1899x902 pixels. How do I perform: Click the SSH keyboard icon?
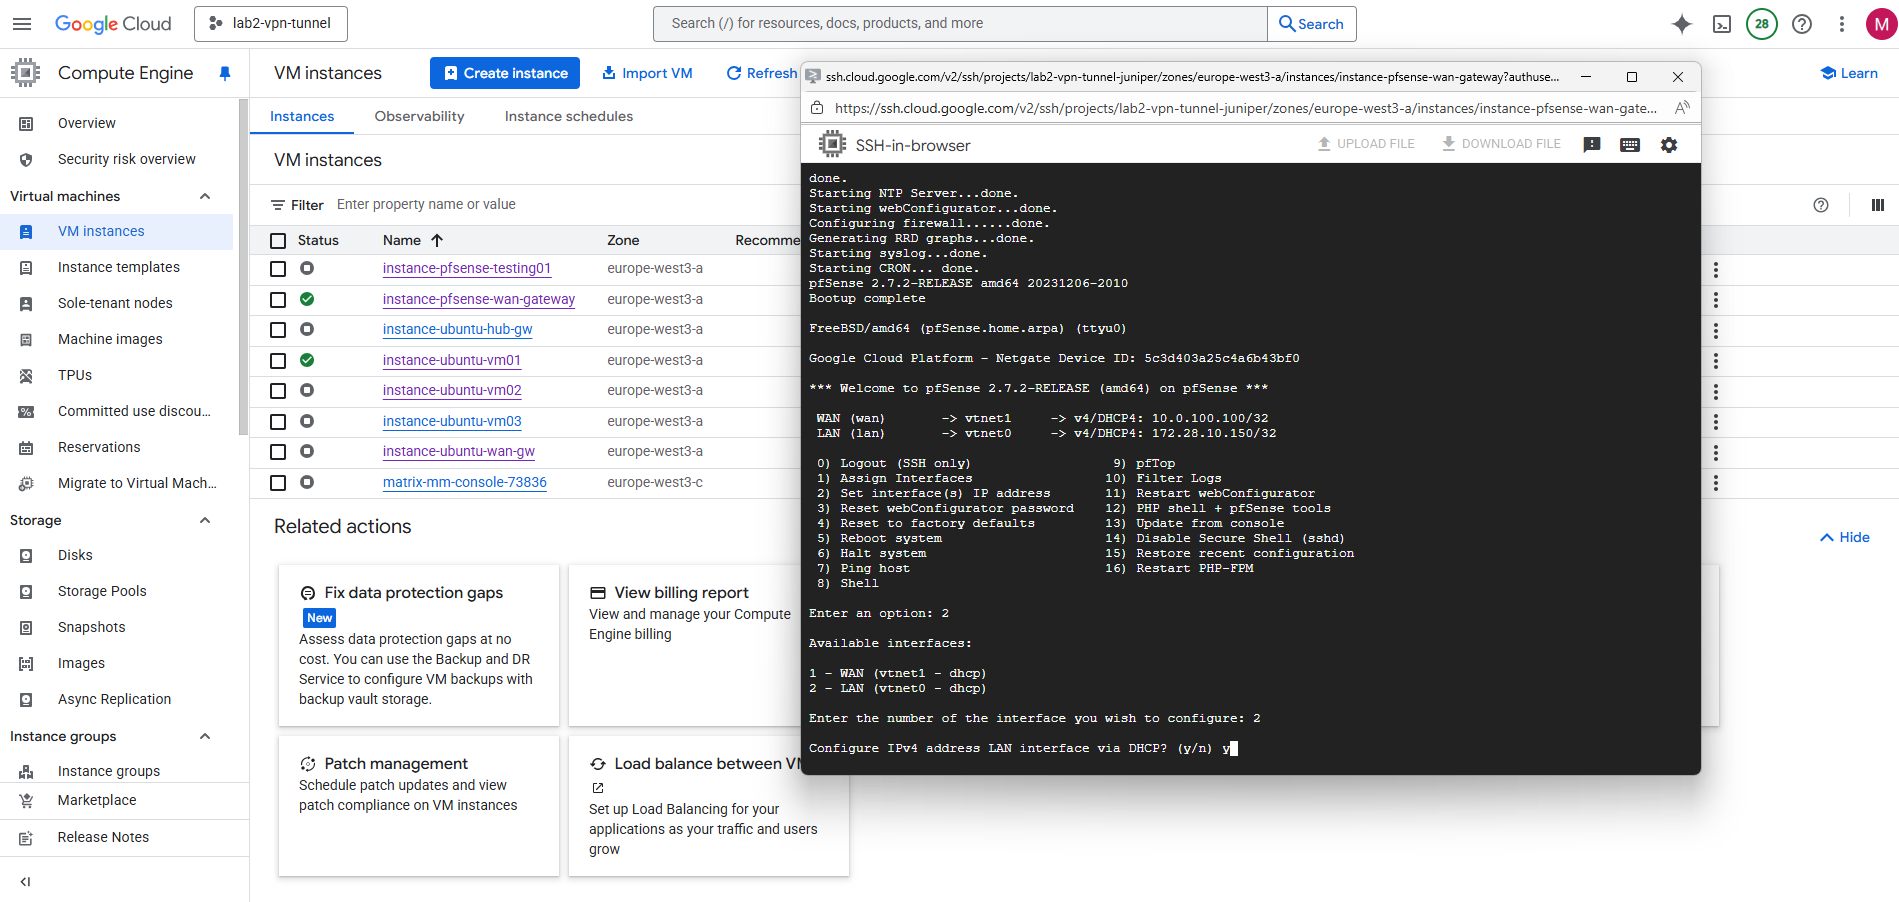coord(1629,145)
